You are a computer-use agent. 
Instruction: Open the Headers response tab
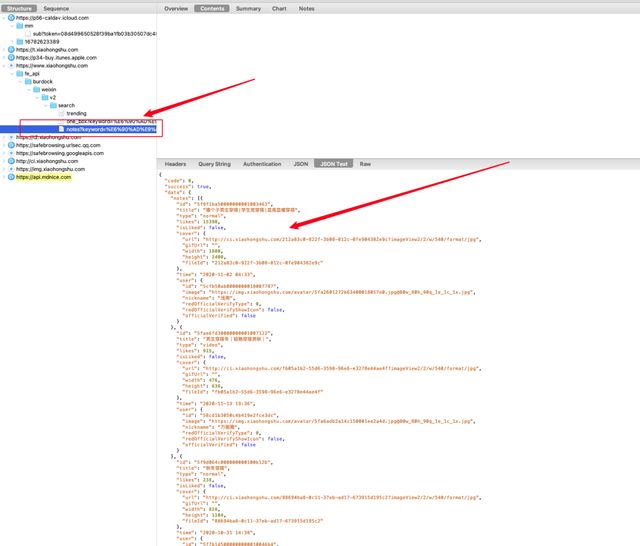(175, 164)
